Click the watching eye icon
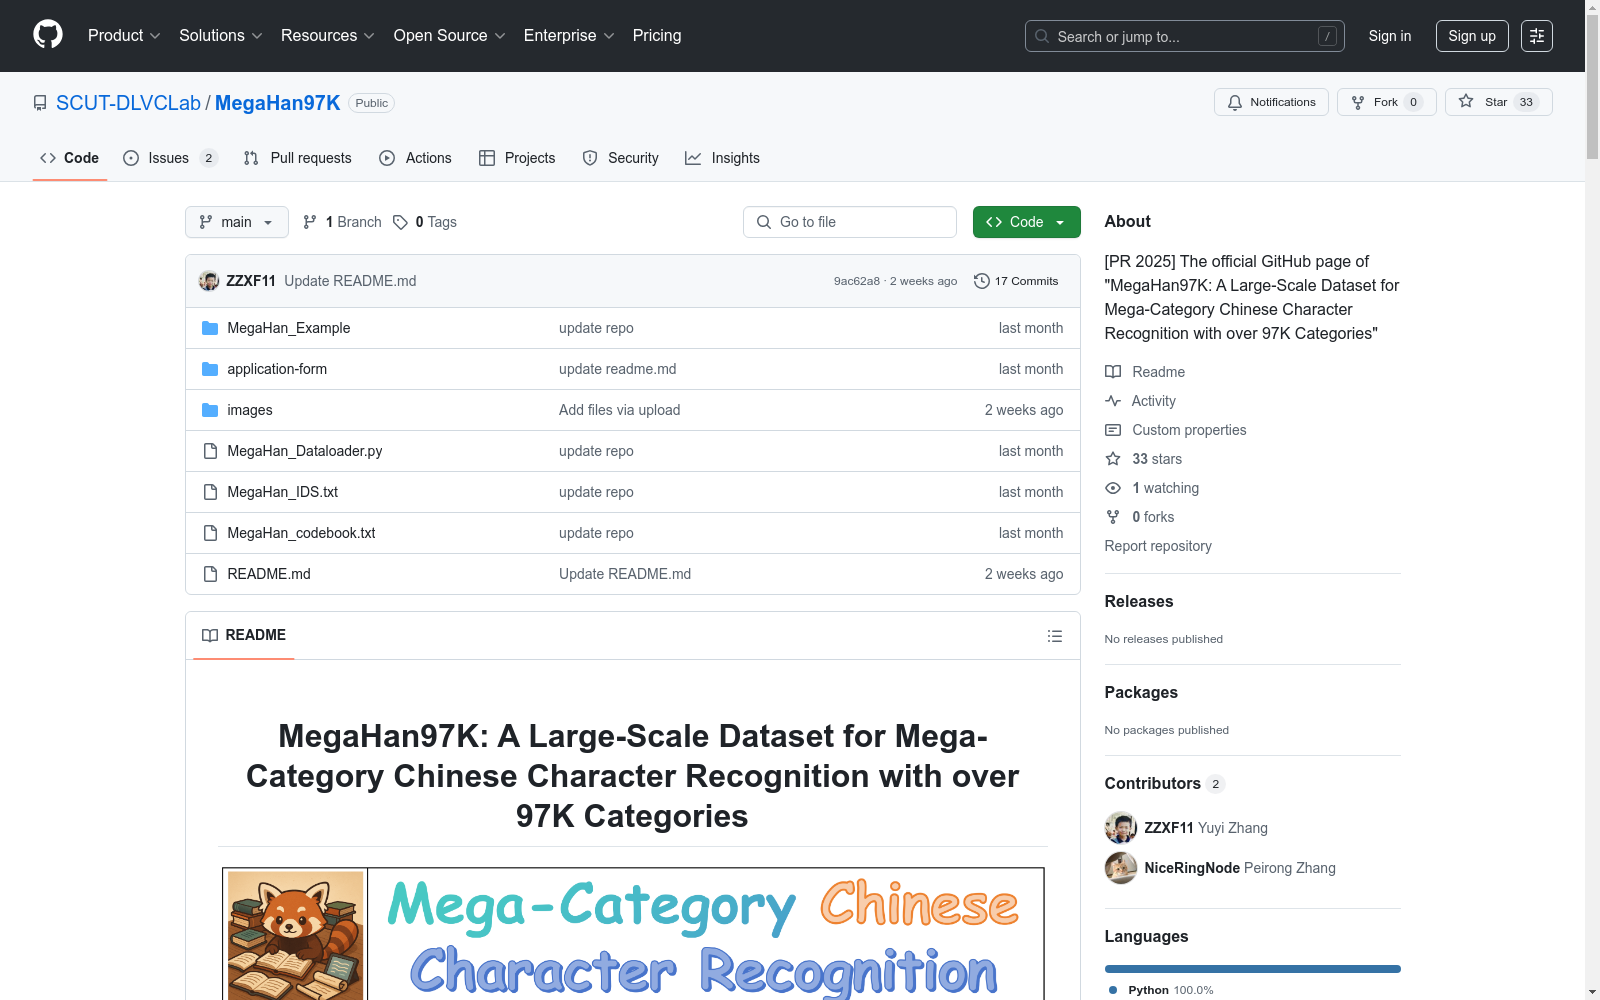The width and height of the screenshot is (1600, 1000). (x=1113, y=488)
